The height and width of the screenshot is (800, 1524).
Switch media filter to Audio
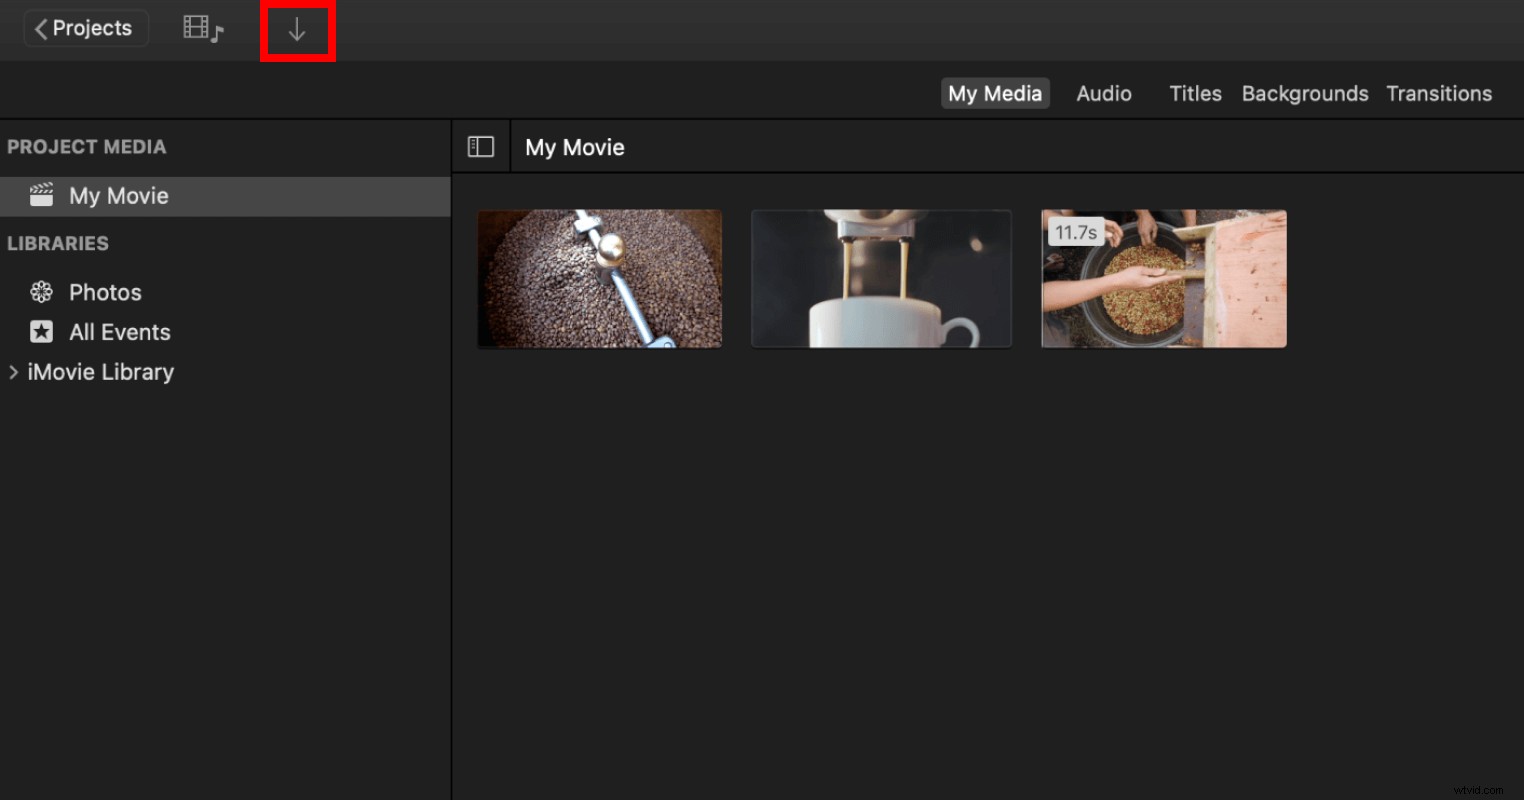1103,93
